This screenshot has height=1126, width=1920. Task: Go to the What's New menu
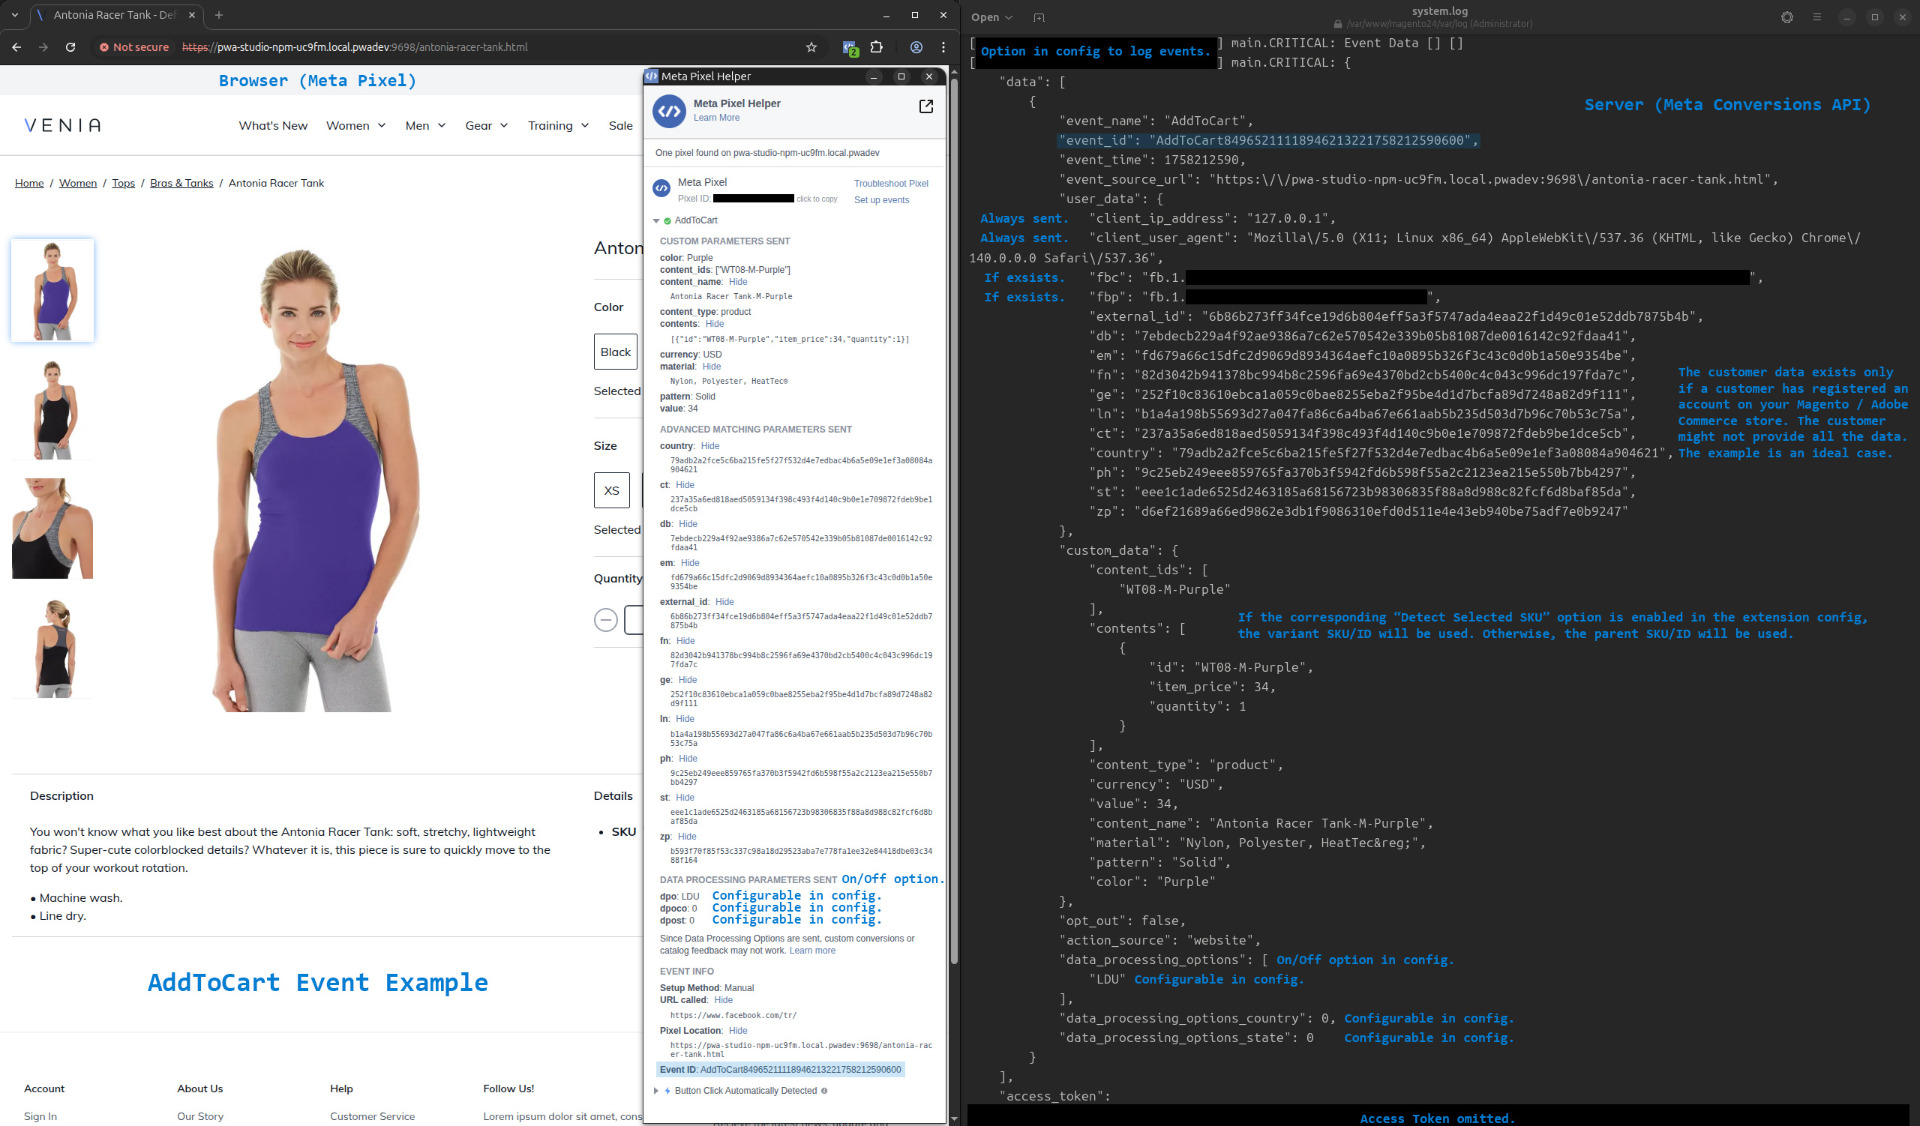[x=273, y=125]
